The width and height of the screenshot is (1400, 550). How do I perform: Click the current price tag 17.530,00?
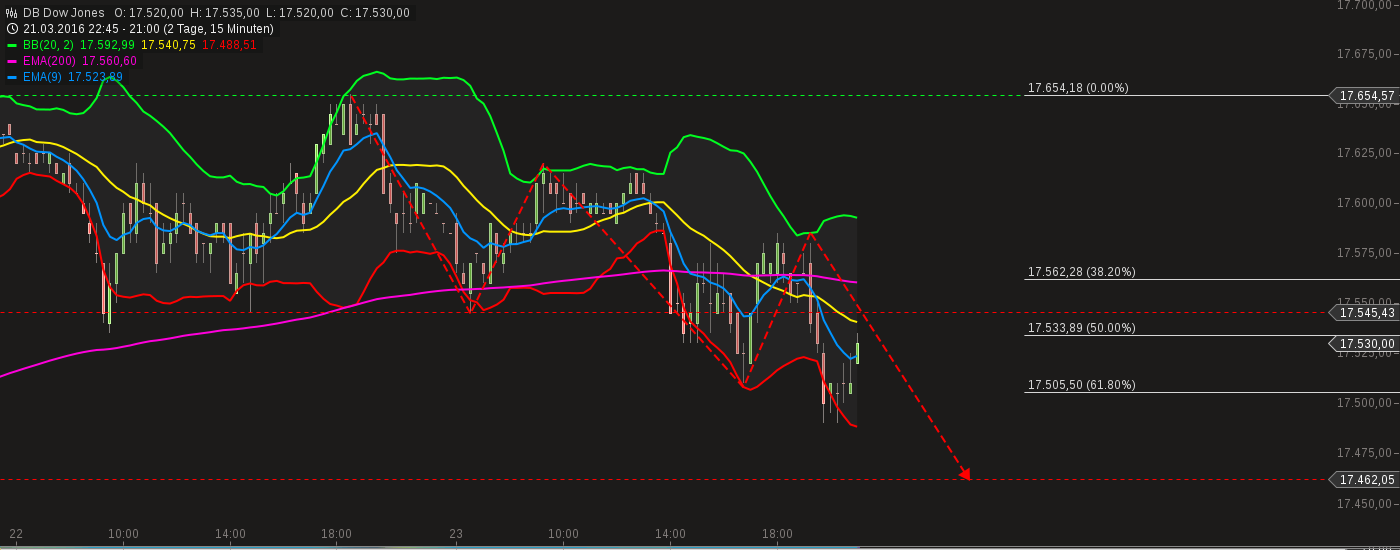1365,344
